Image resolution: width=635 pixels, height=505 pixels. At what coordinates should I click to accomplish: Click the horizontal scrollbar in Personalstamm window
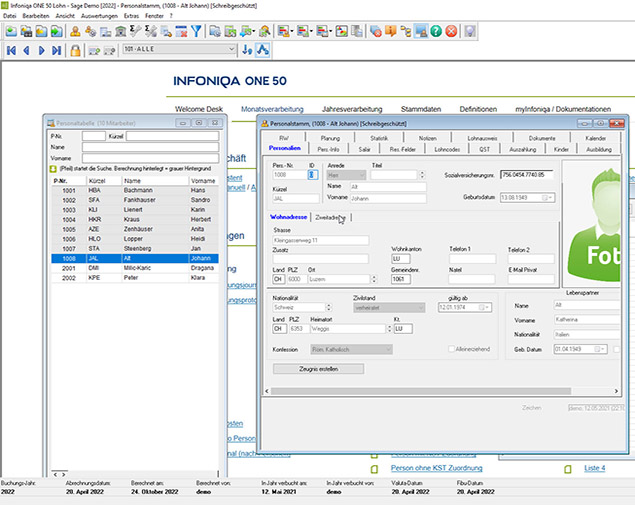coord(421,391)
